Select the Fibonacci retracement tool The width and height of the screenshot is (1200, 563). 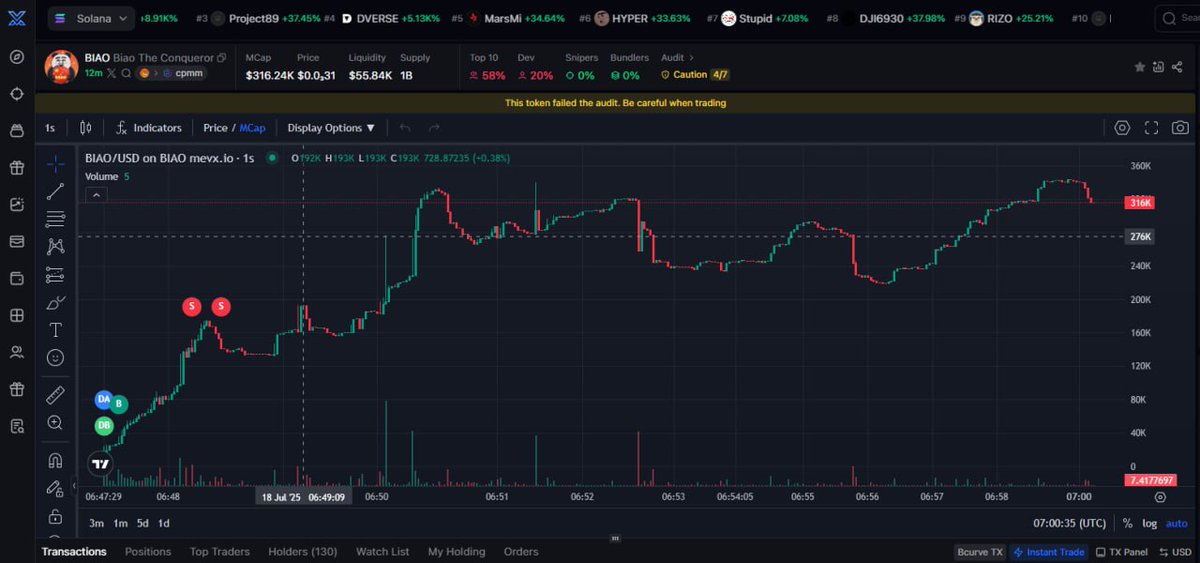tap(55, 219)
